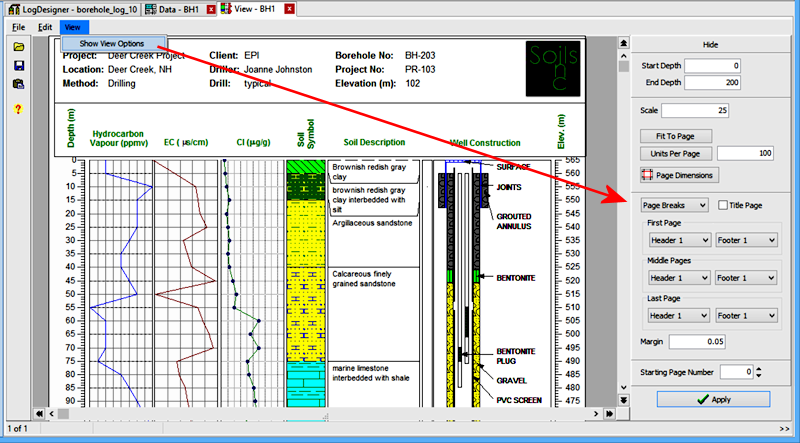Select Show View Options menu item
The image size is (800, 443).
click(x=111, y=44)
